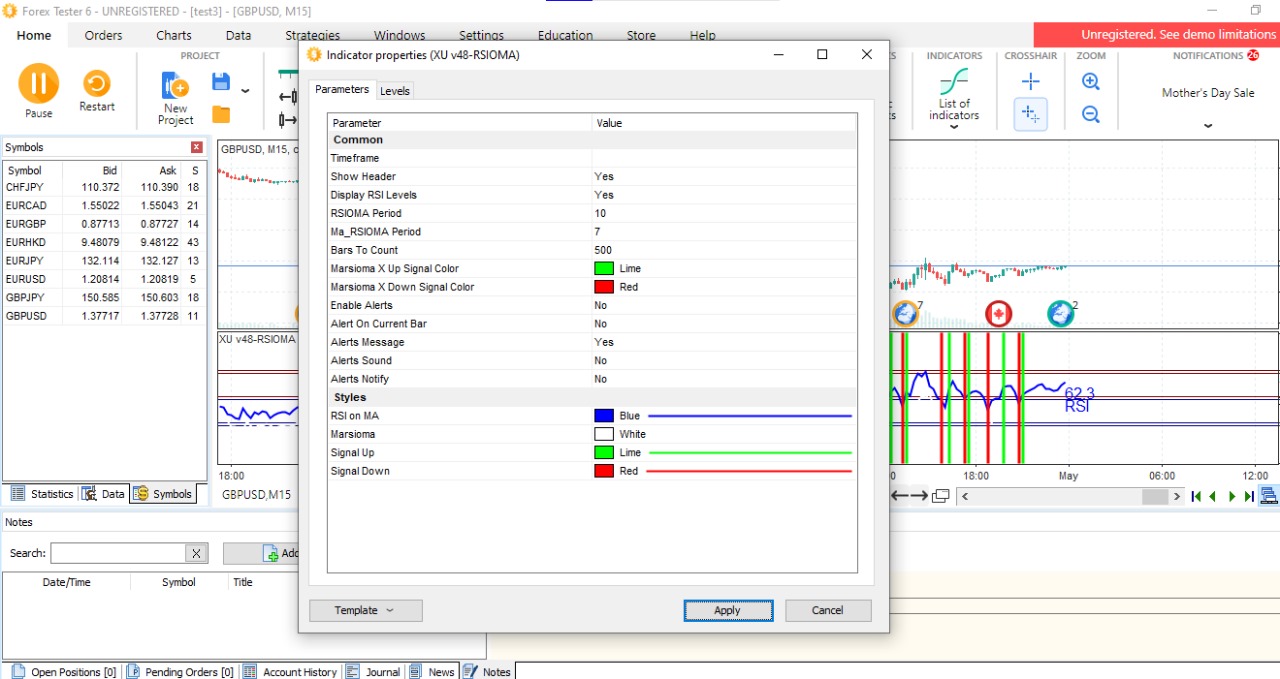This screenshot has height=679, width=1280.
Task: Toggle Enable Alerts No value
Action: pyautogui.click(x=600, y=306)
